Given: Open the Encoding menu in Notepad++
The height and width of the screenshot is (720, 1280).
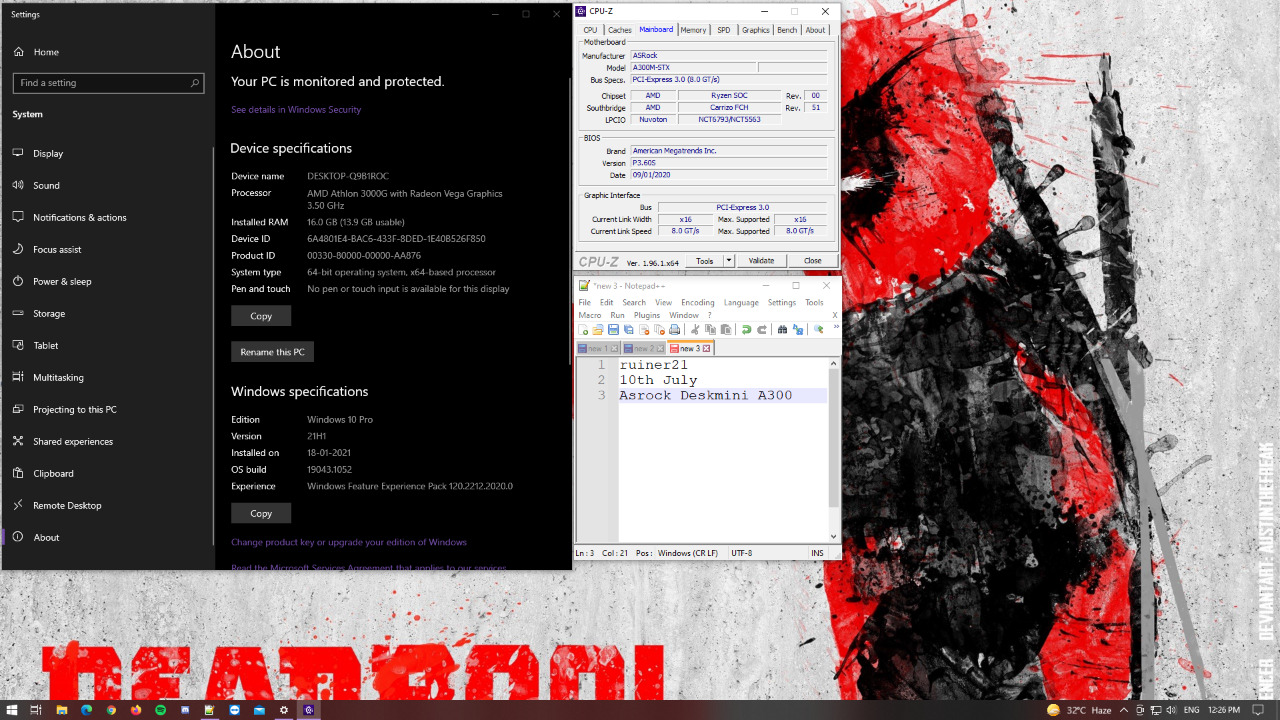Looking at the screenshot, I should 697,302.
